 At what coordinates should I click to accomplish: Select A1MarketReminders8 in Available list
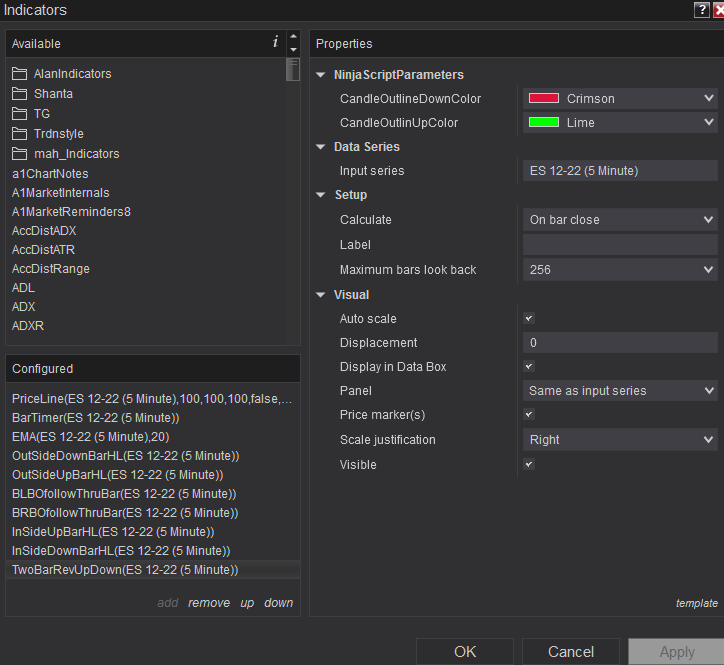tap(71, 212)
